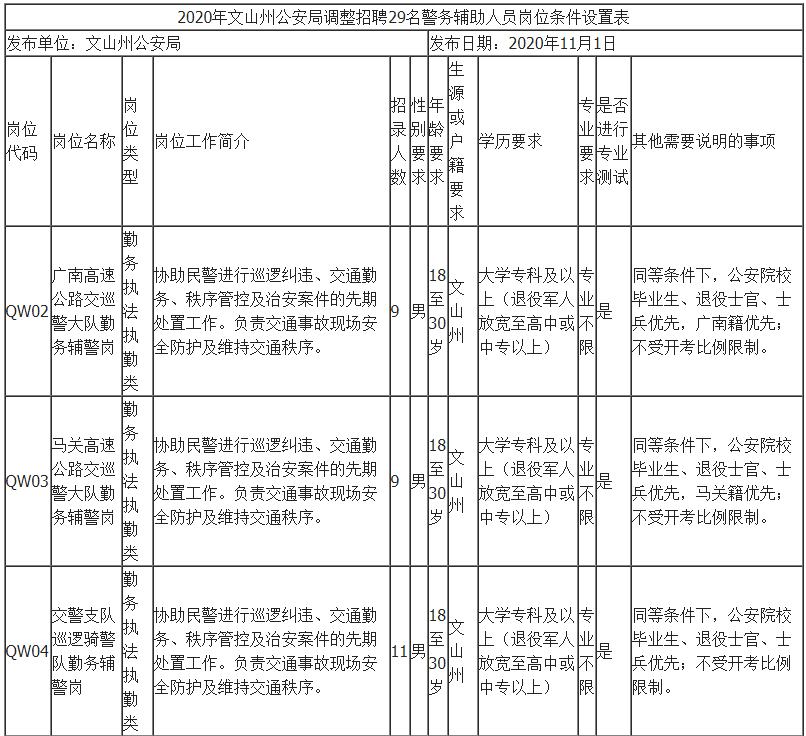The width and height of the screenshot is (806, 736).
Task: Select age 18至30岁 in the QW02 row
Action: pyautogui.click(x=438, y=311)
